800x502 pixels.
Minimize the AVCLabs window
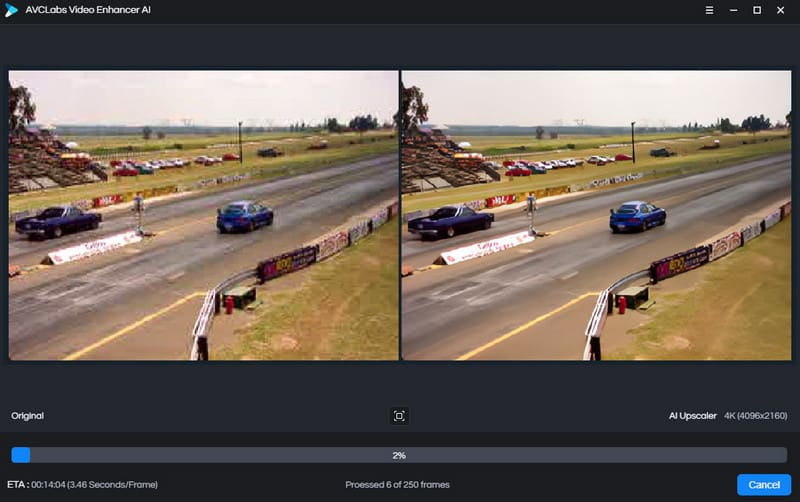pyautogui.click(x=733, y=10)
